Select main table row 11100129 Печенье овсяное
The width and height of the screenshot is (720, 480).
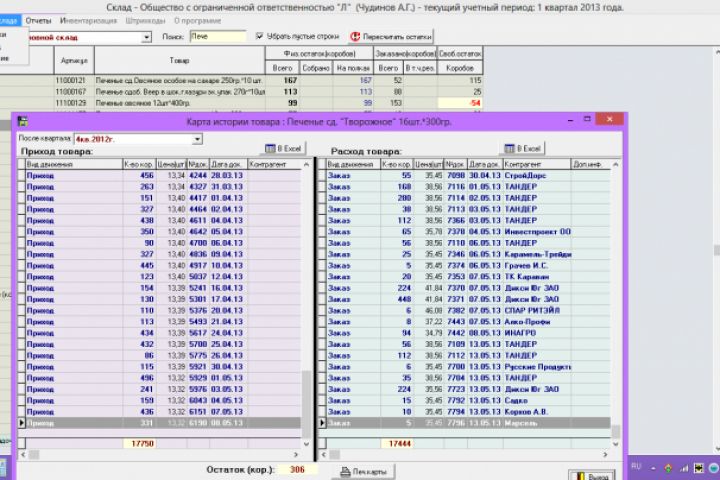coord(242,103)
